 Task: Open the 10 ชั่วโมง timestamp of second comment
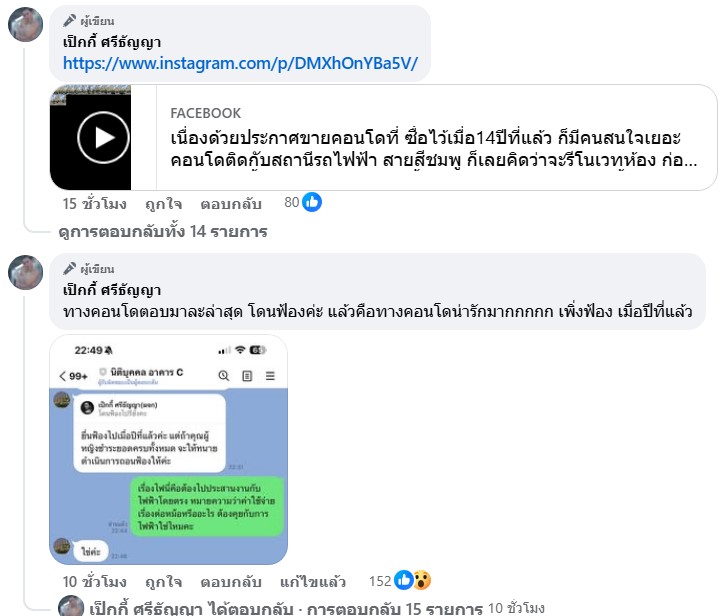[95, 582]
